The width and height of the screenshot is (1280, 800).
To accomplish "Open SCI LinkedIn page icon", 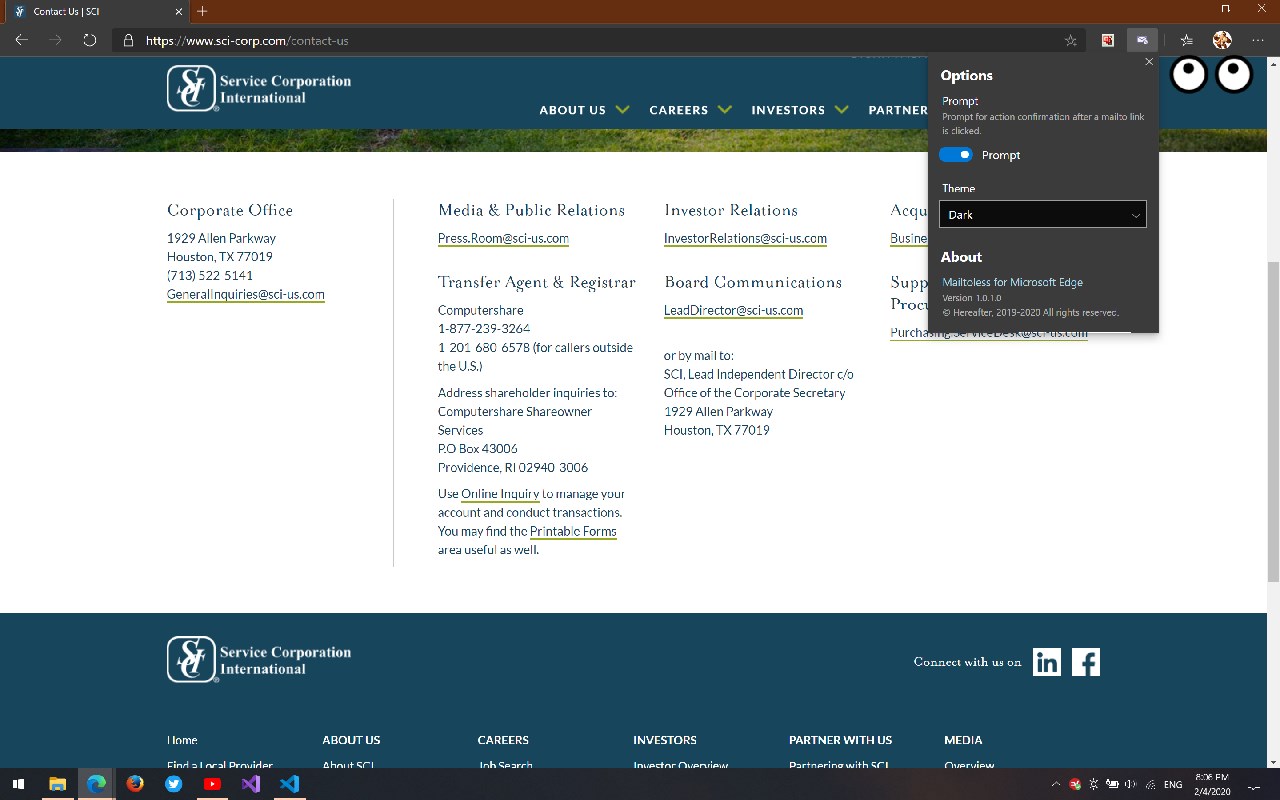I will pos(1047,662).
